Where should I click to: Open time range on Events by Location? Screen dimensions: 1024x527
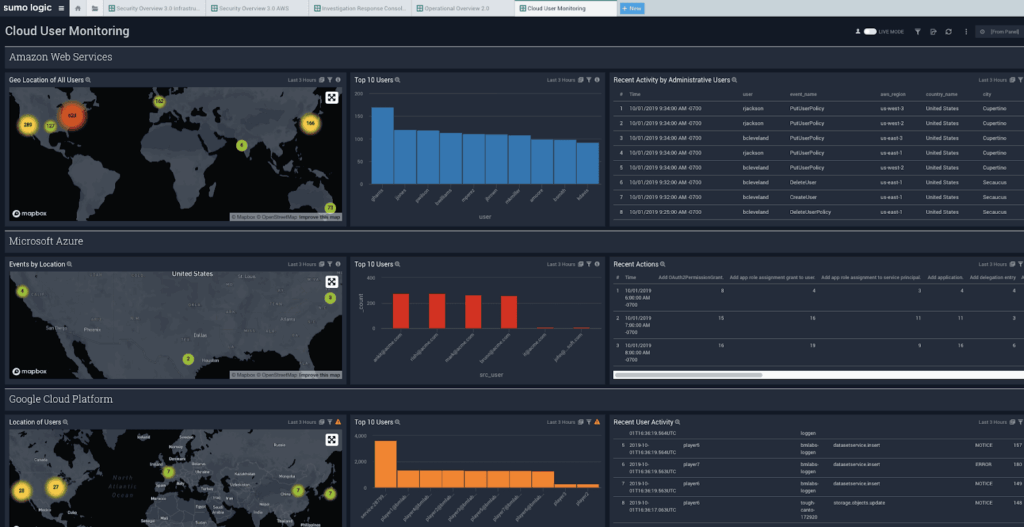302,264
